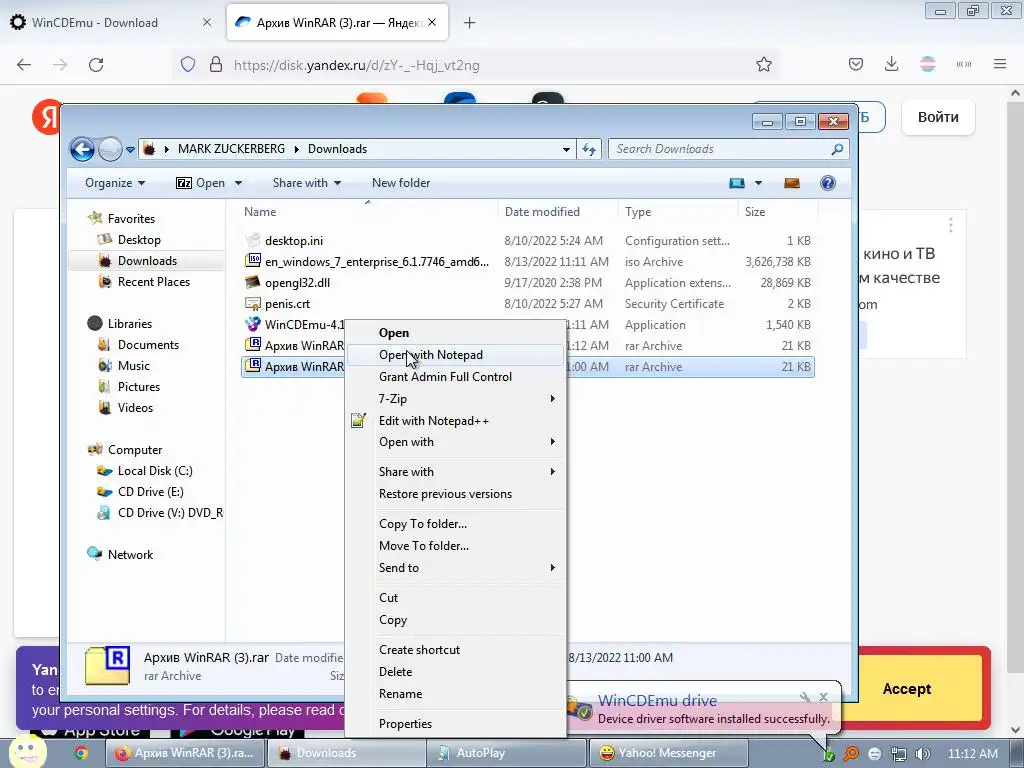The image size is (1024, 768).
Task: Expand the Send to submenu
Action: pos(455,568)
